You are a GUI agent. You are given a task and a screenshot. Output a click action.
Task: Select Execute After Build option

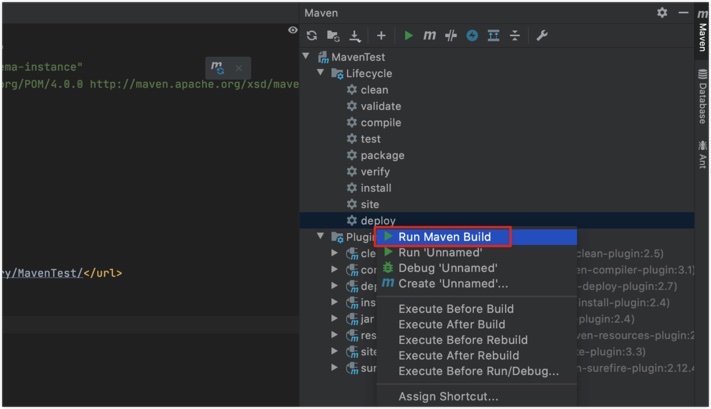pyautogui.click(x=477, y=324)
